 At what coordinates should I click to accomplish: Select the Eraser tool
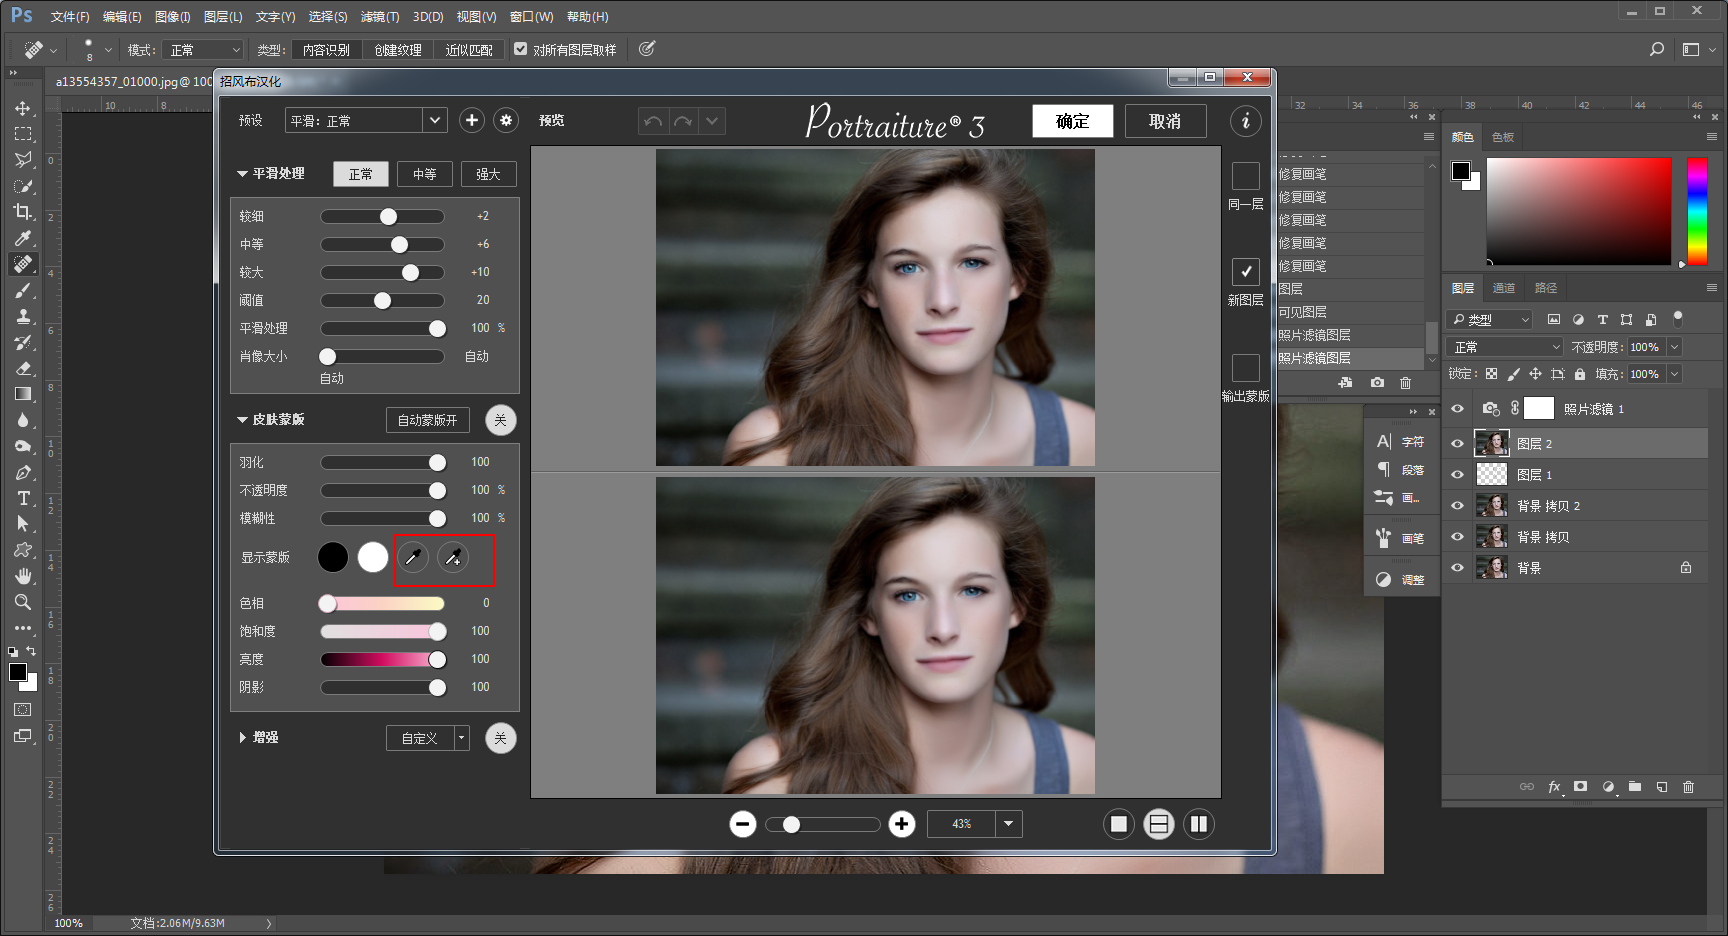click(23, 368)
